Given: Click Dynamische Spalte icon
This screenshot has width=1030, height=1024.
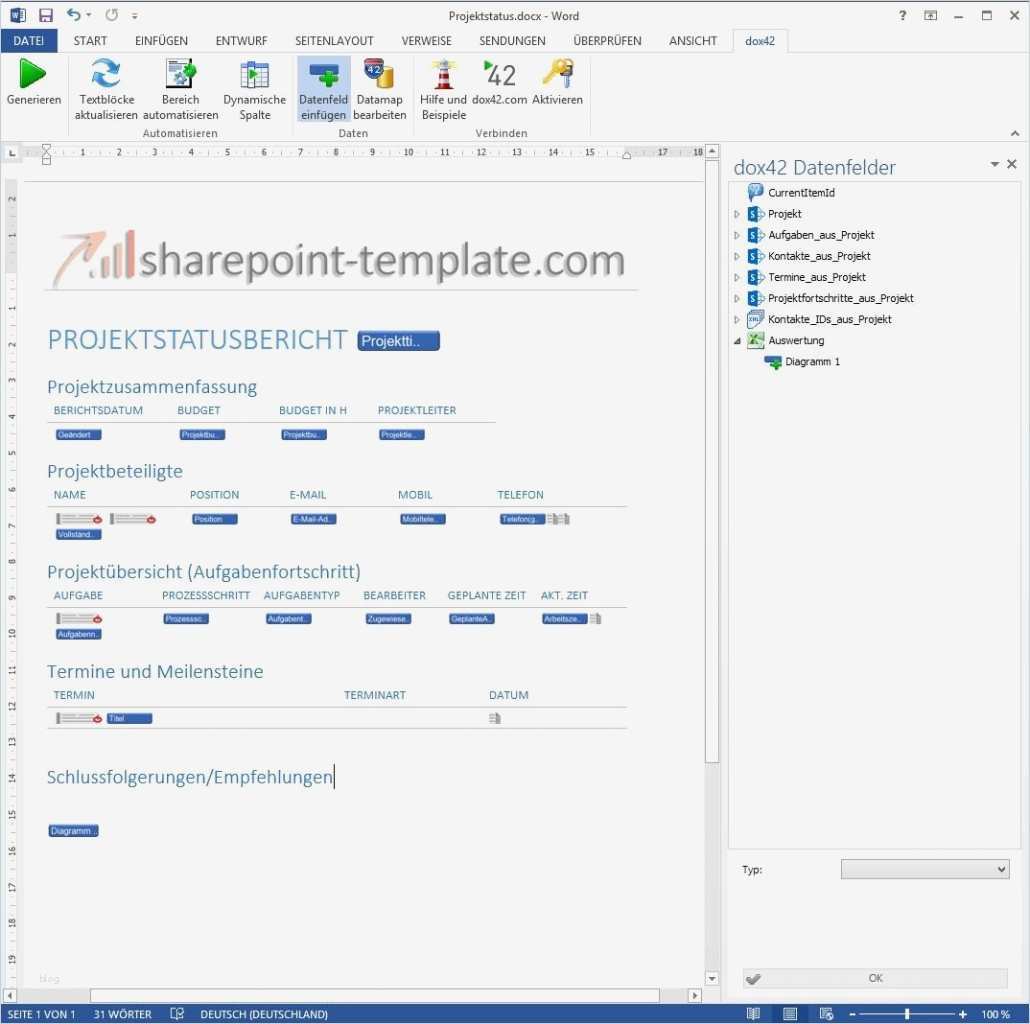Looking at the screenshot, I should coord(254,74).
